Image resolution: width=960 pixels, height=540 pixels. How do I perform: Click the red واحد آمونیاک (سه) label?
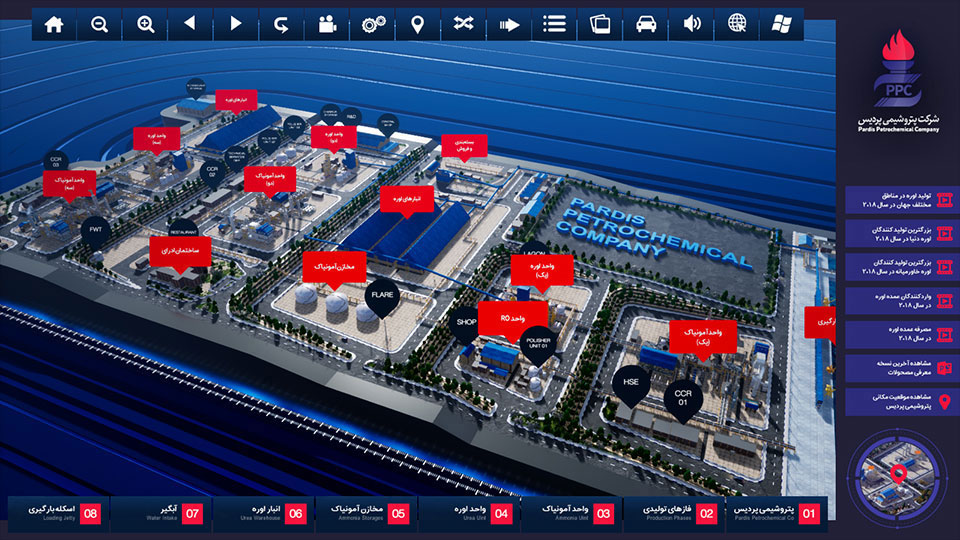tap(70, 184)
